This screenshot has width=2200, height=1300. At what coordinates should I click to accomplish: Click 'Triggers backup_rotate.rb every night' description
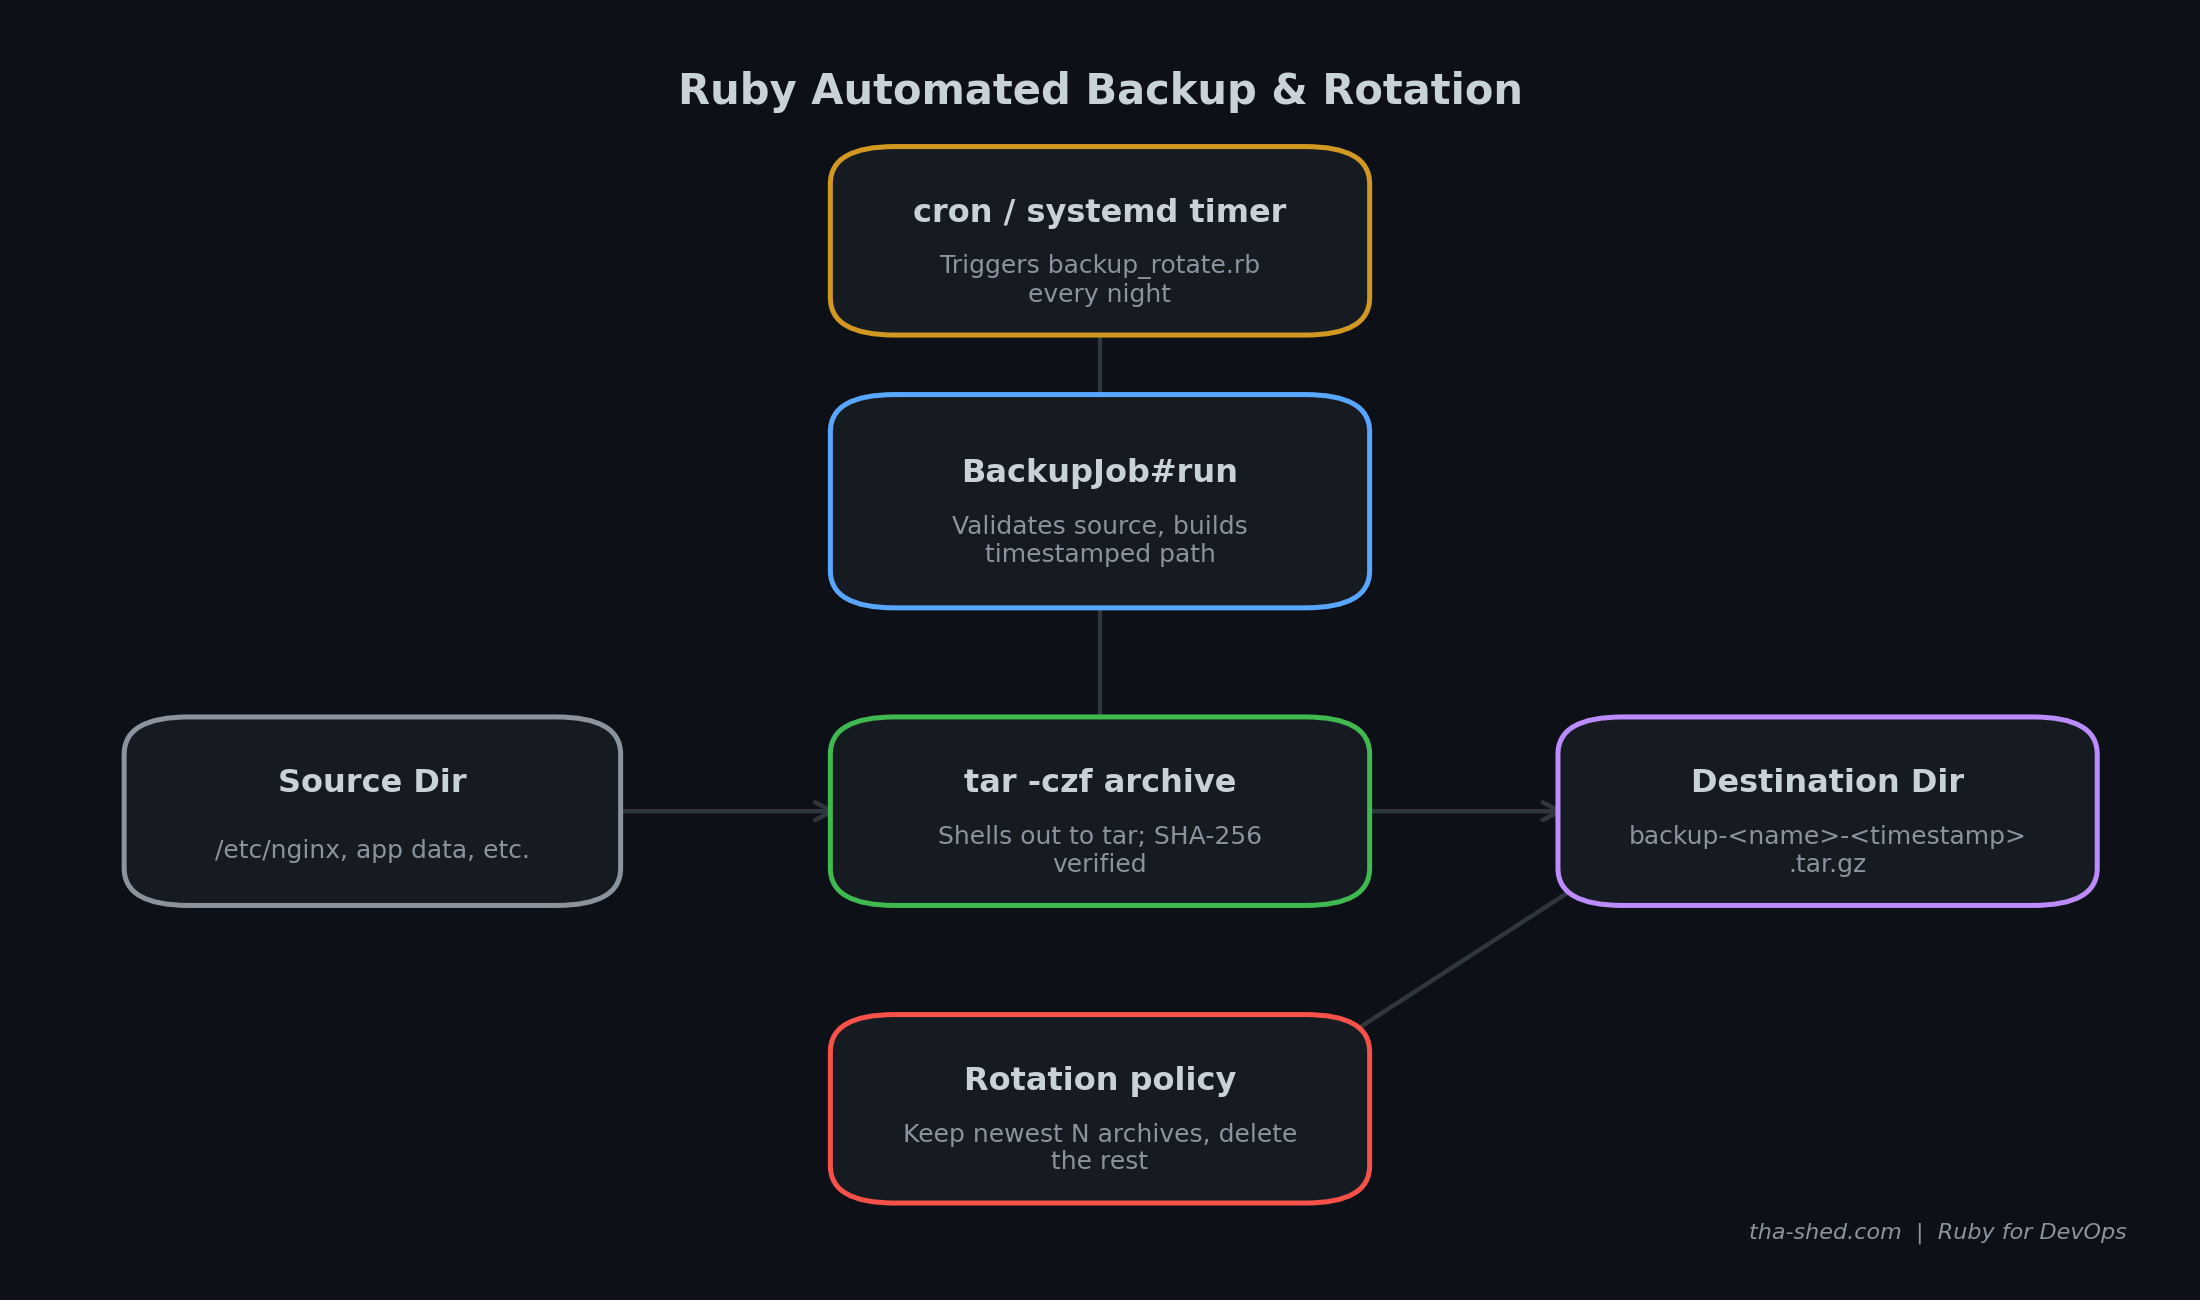(x=1100, y=279)
